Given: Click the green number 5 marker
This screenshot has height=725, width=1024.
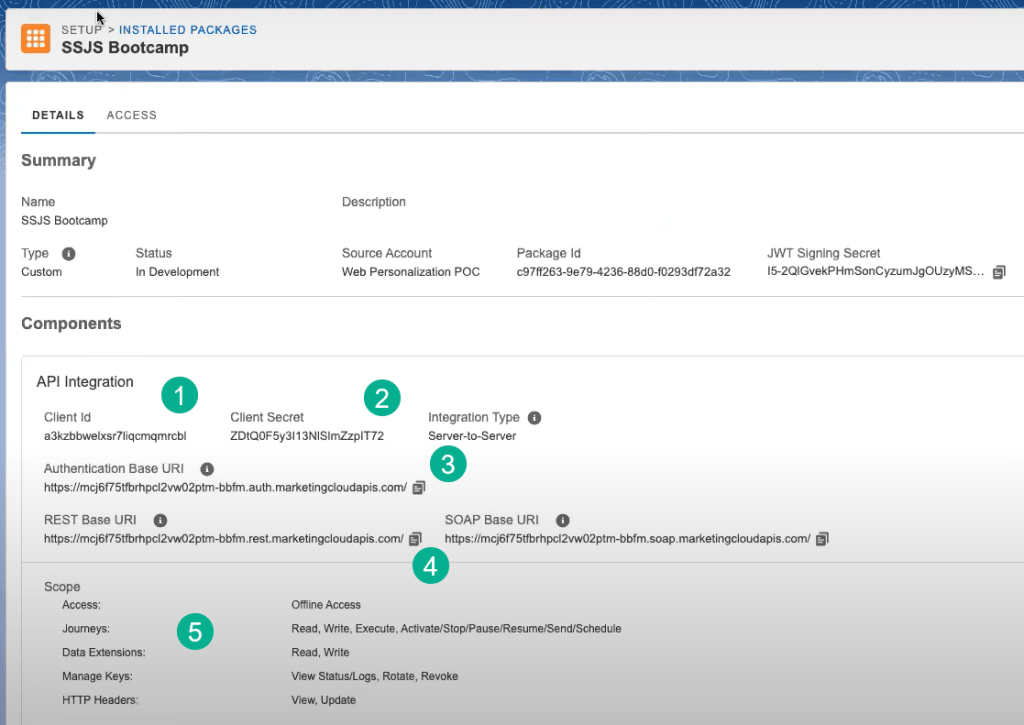Looking at the screenshot, I should pos(195,632).
